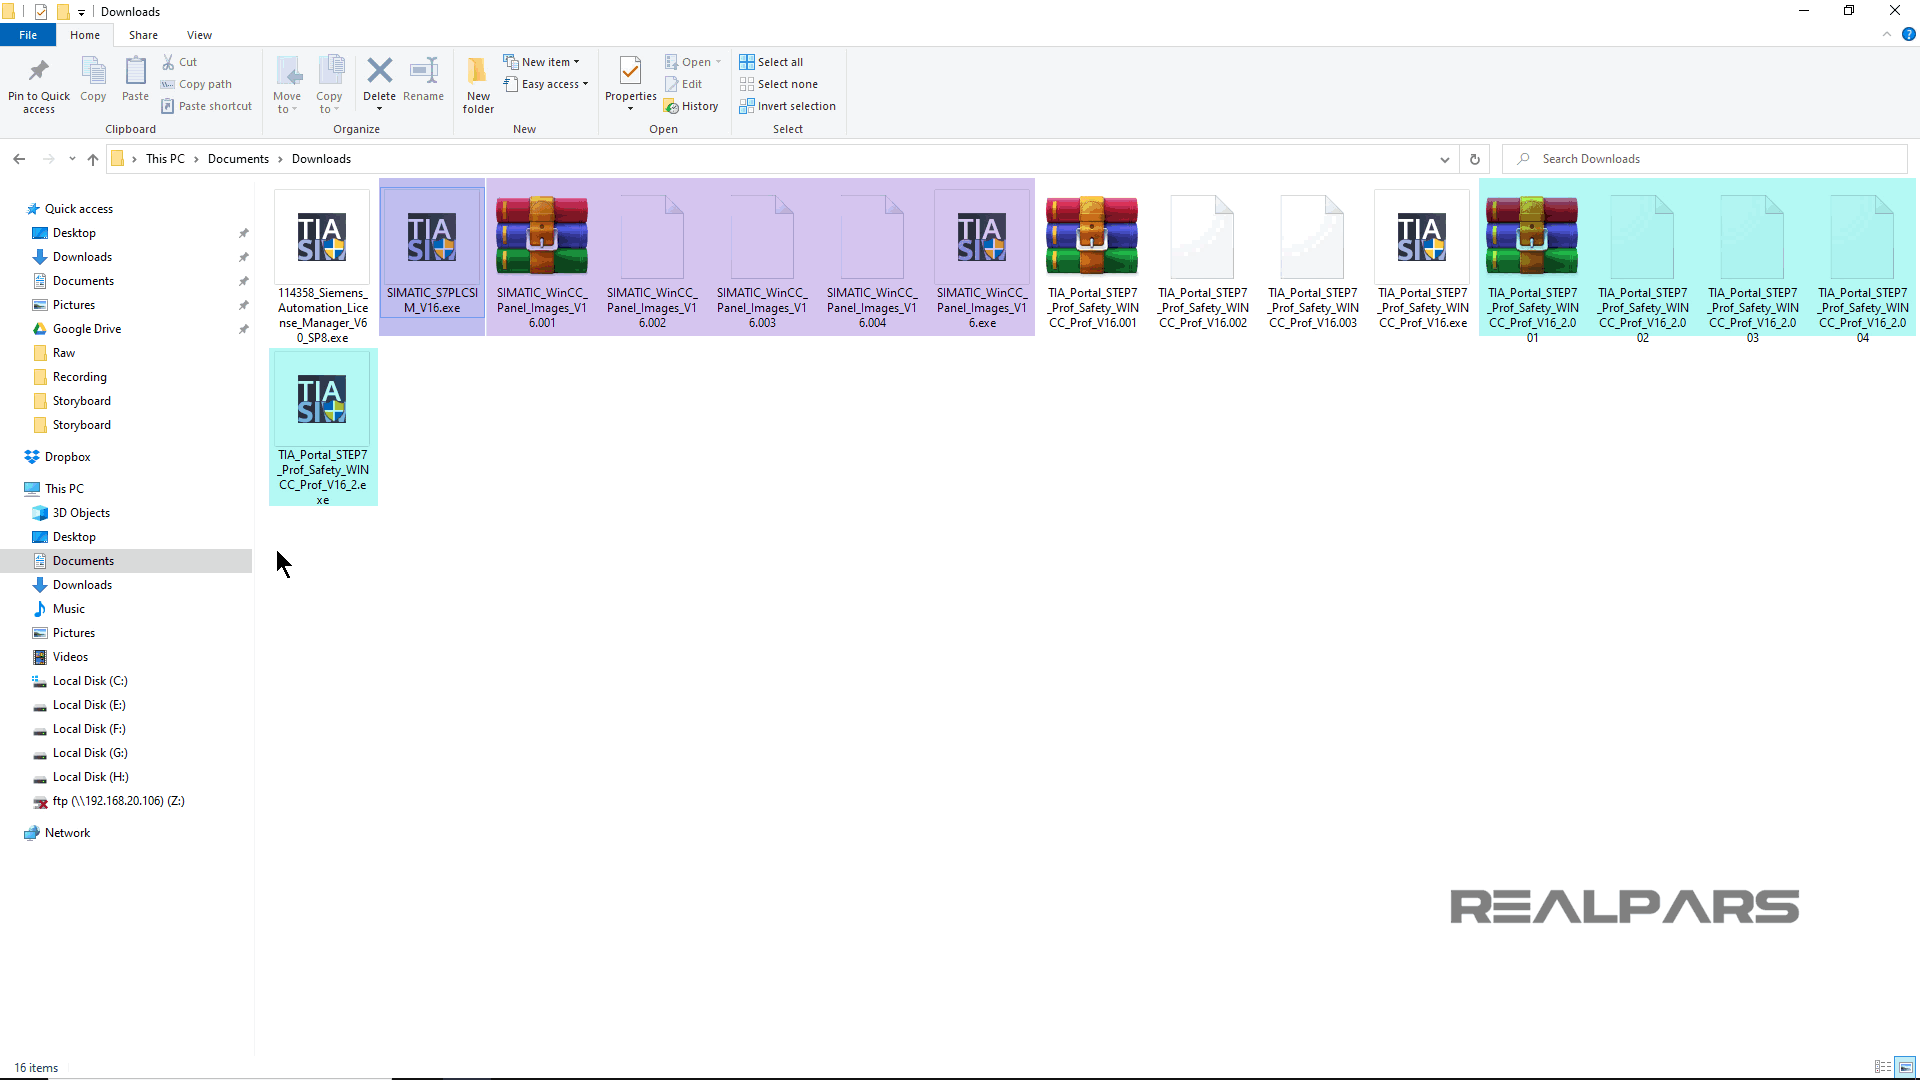Screen dimensions: 1920x1080
Task: Switch to the Home ribbon tab
Action: (x=85, y=35)
